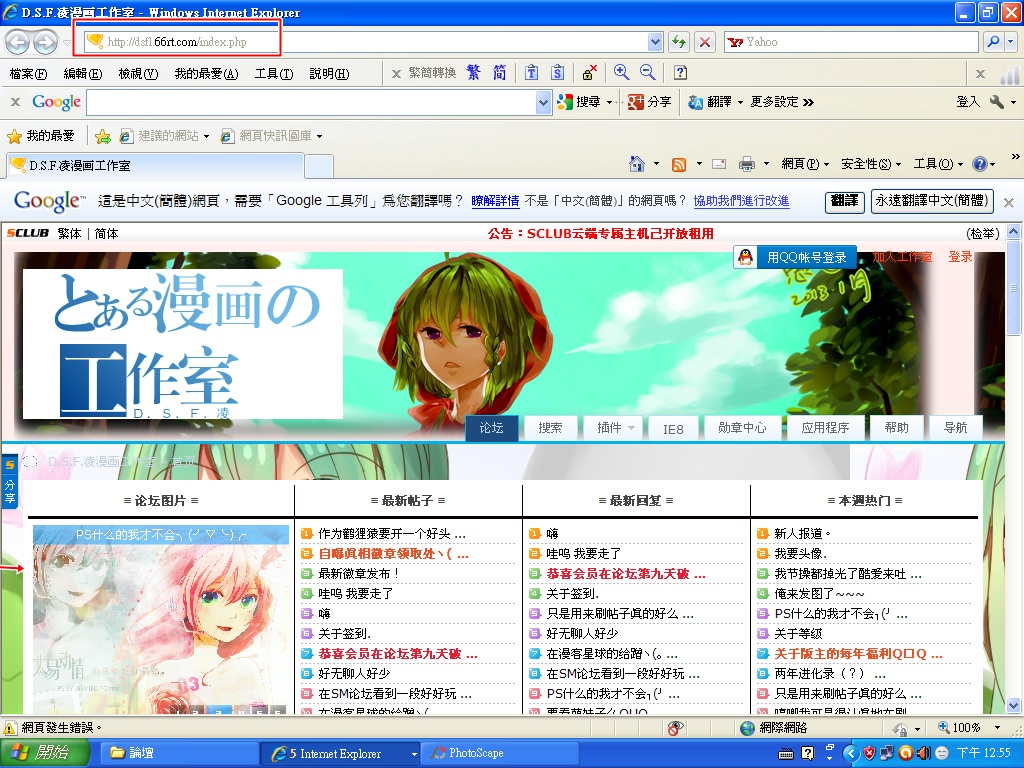Open the Google toolbar search box dropdown
1024x768 pixels.
(x=543, y=102)
